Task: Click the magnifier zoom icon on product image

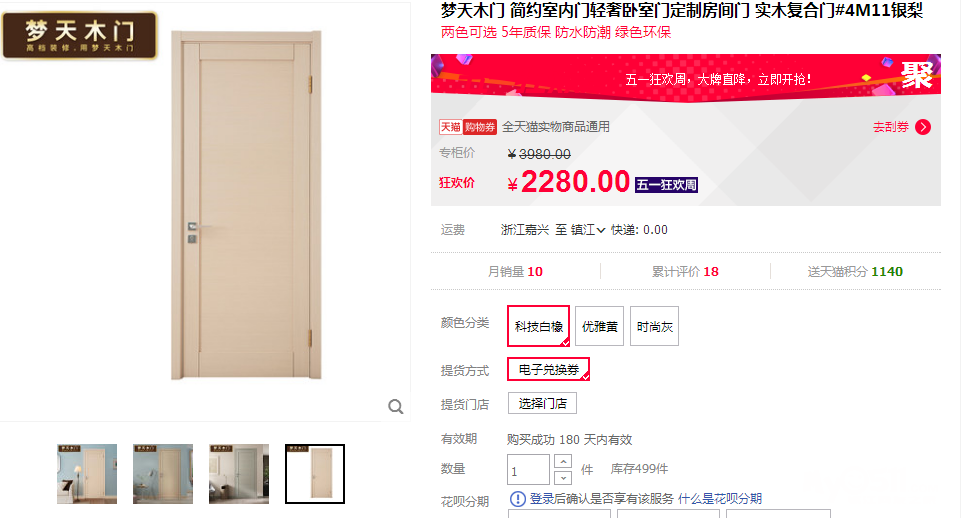Action: (396, 407)
